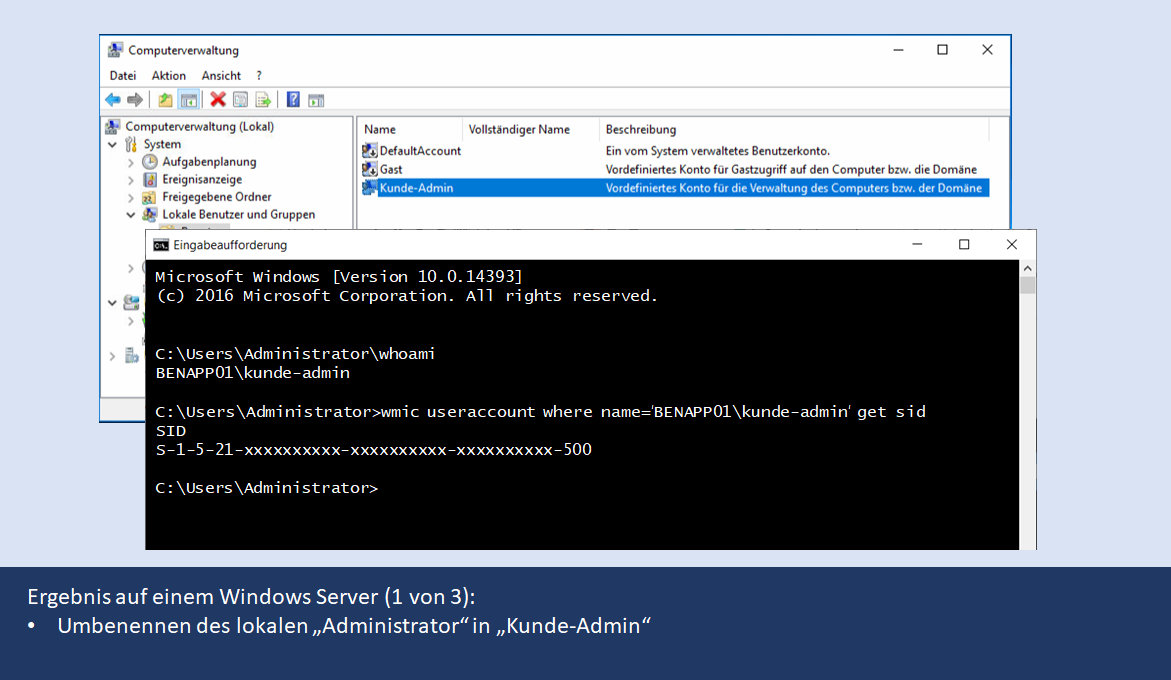Click the Export list toolbar icon
Screen dimensions: 1171x680
(263, 99)
